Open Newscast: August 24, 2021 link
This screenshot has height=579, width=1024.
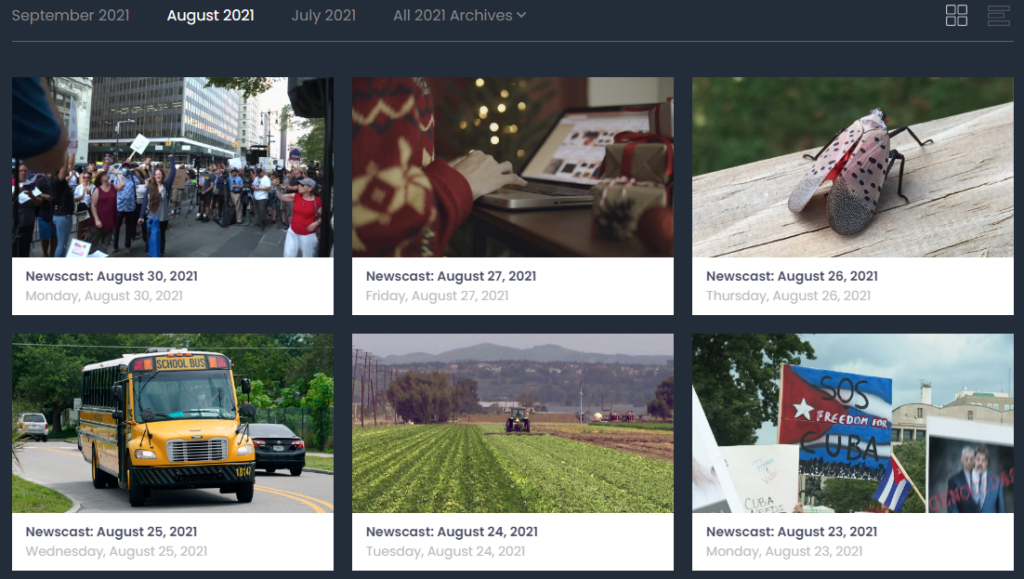click(x=452, y=532)
